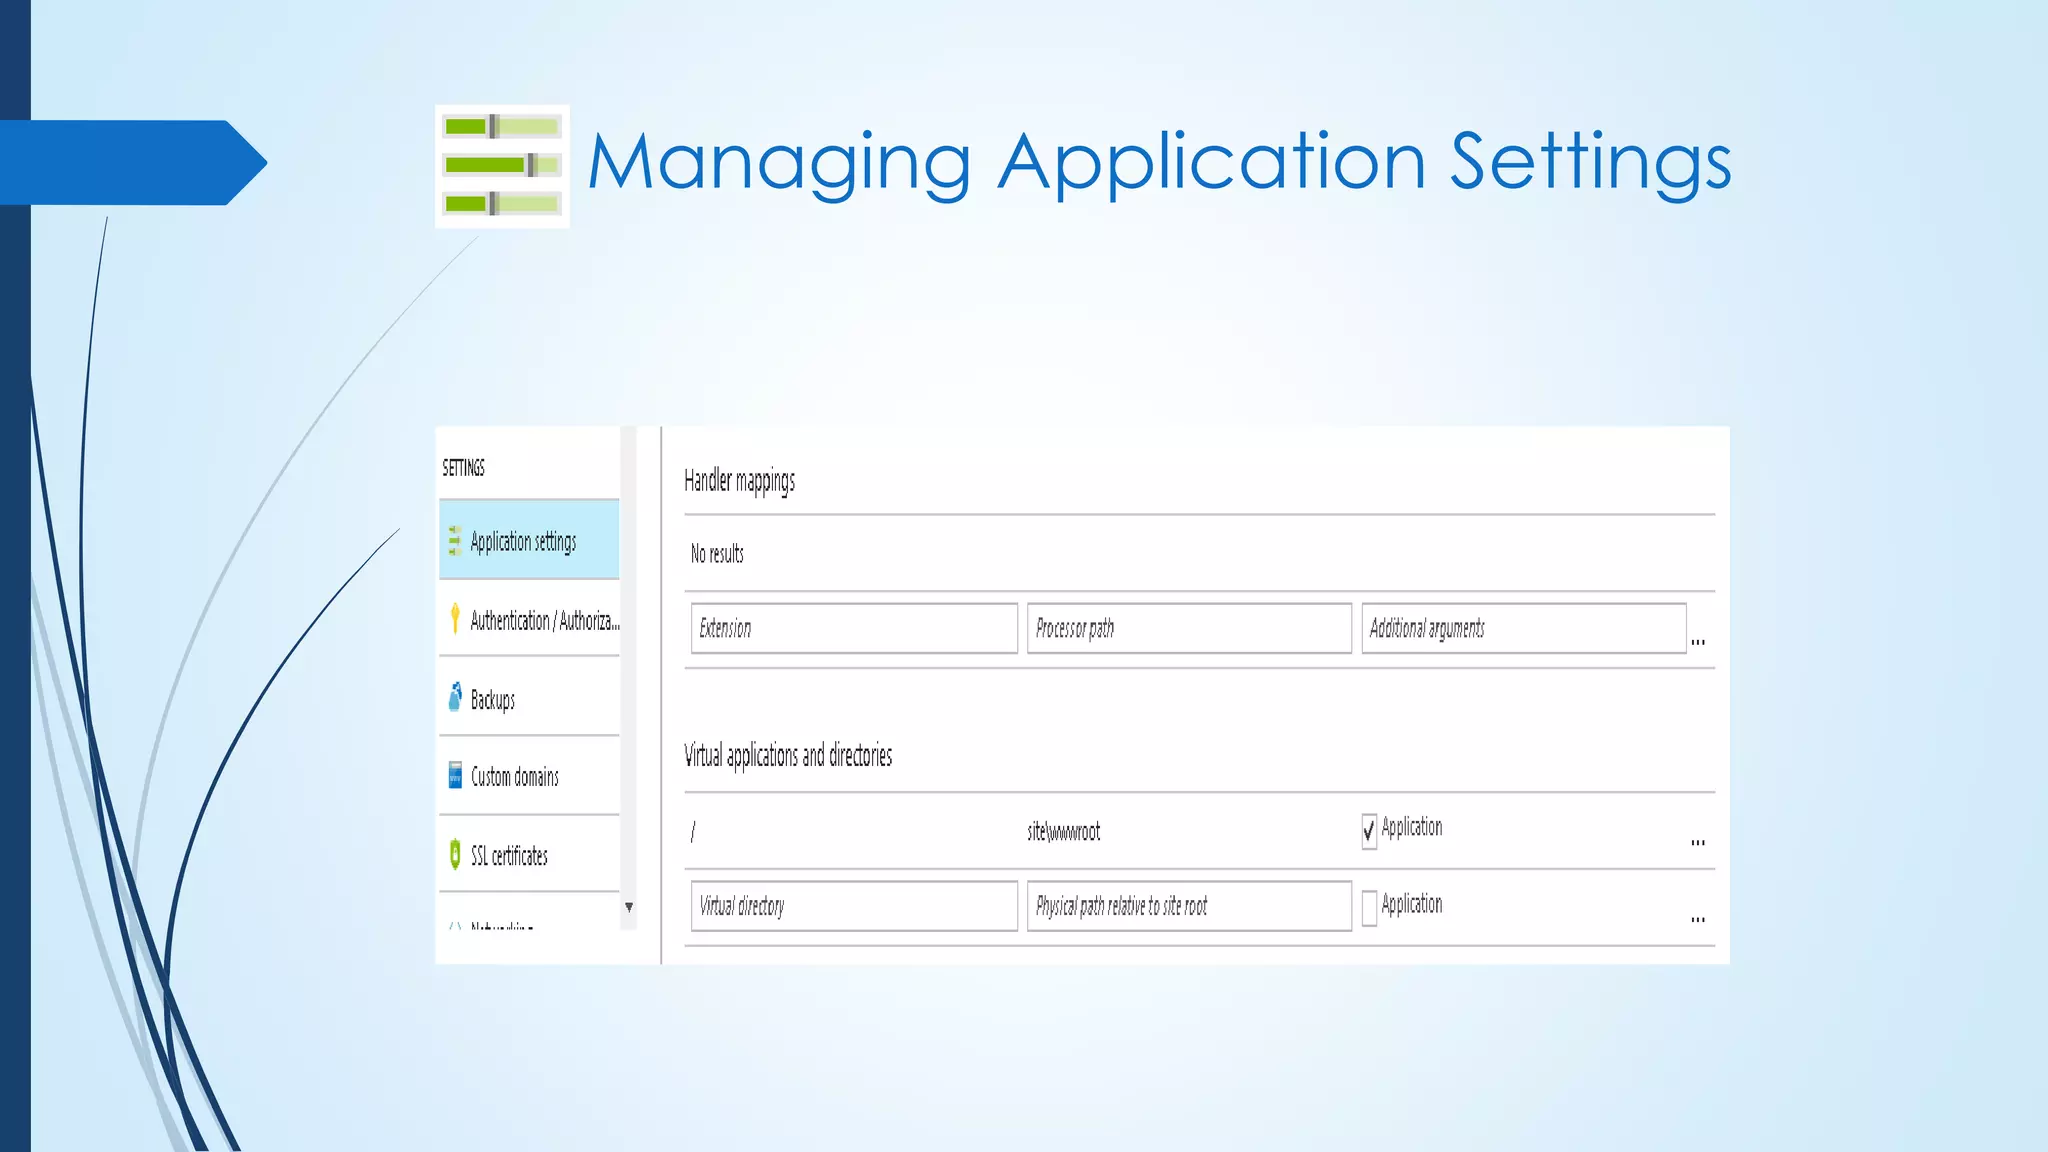Uncheck Application checkbox for site\wwwroot row
The height and width of the screenshot is (1152, 2048).
pos(1369,830)
